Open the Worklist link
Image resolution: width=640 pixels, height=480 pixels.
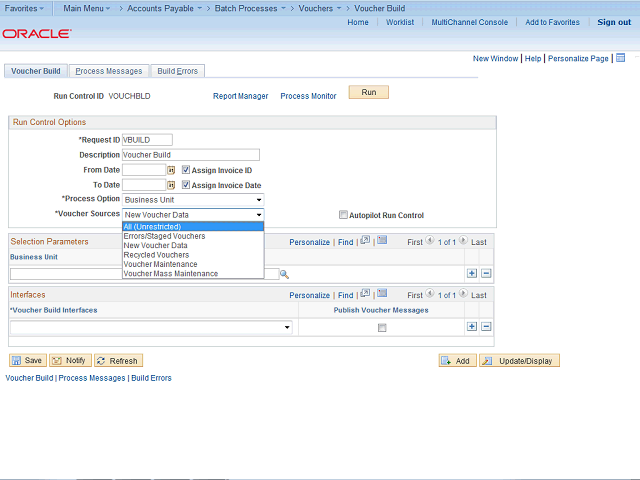coord(400,22)
